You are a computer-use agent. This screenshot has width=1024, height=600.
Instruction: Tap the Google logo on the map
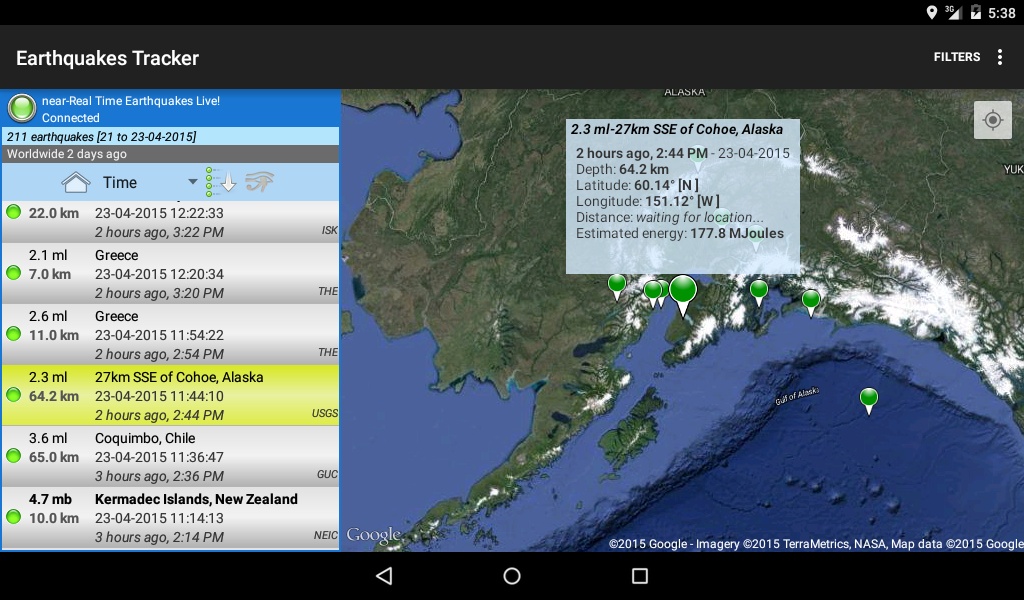[374, 535]
